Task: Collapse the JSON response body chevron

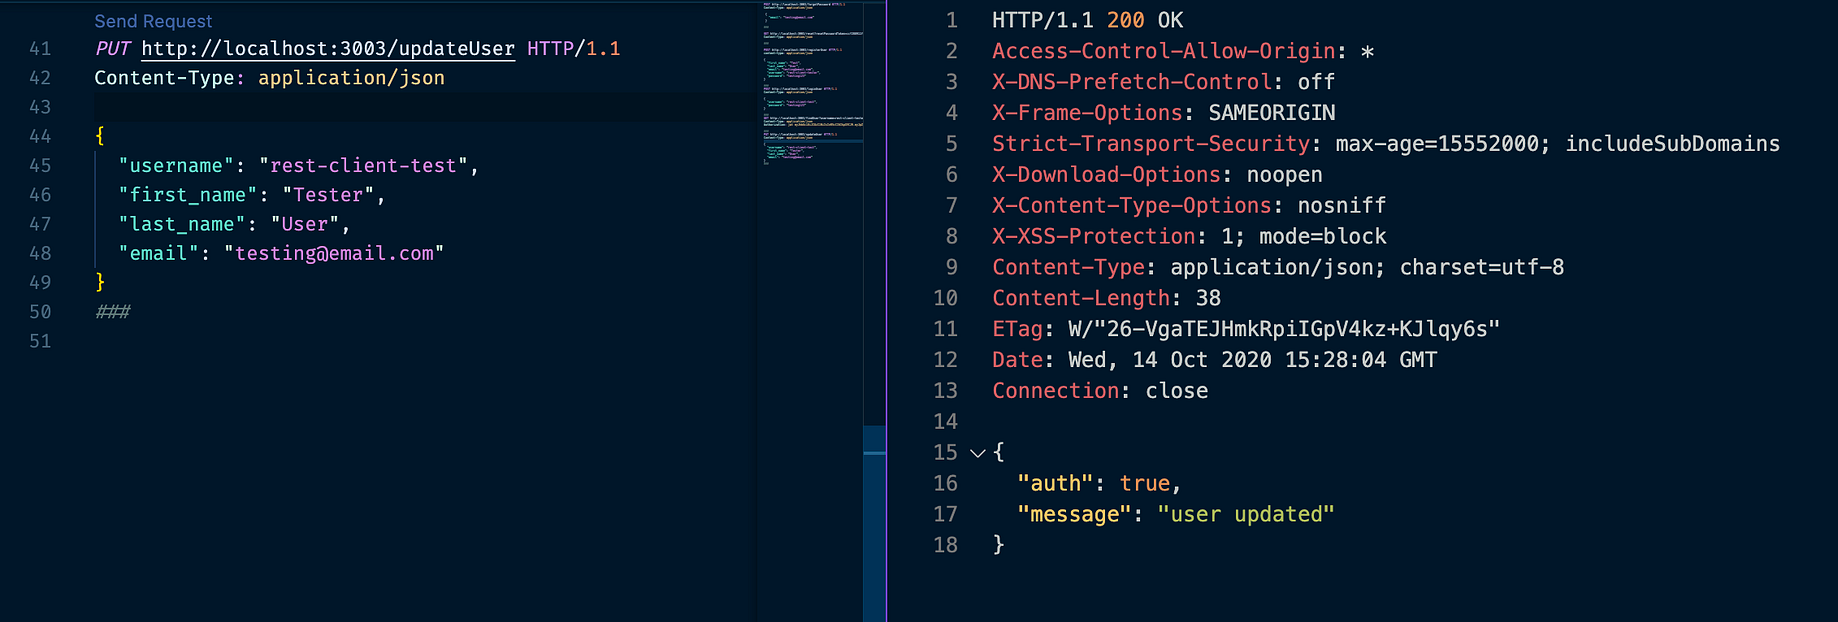Action: point(978,453)
